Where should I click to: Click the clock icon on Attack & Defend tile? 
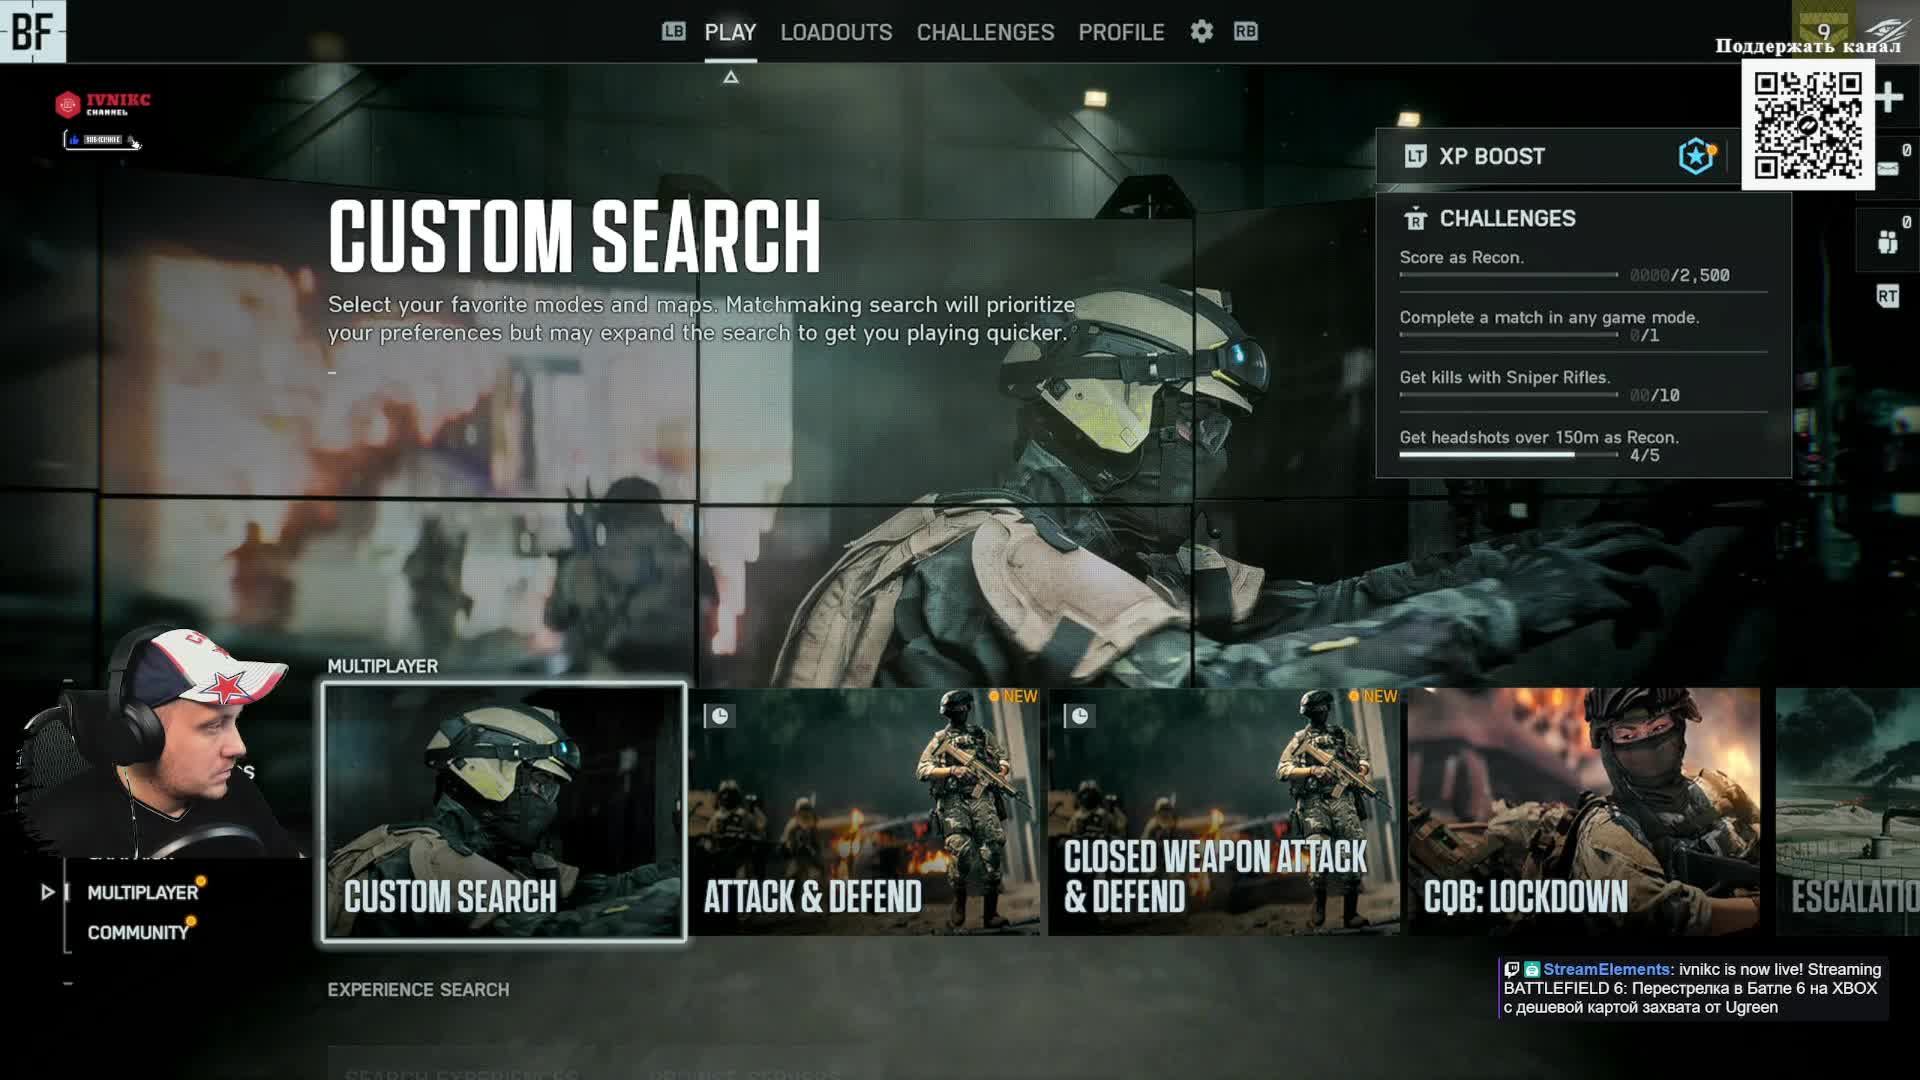click(x=719, y=716)
